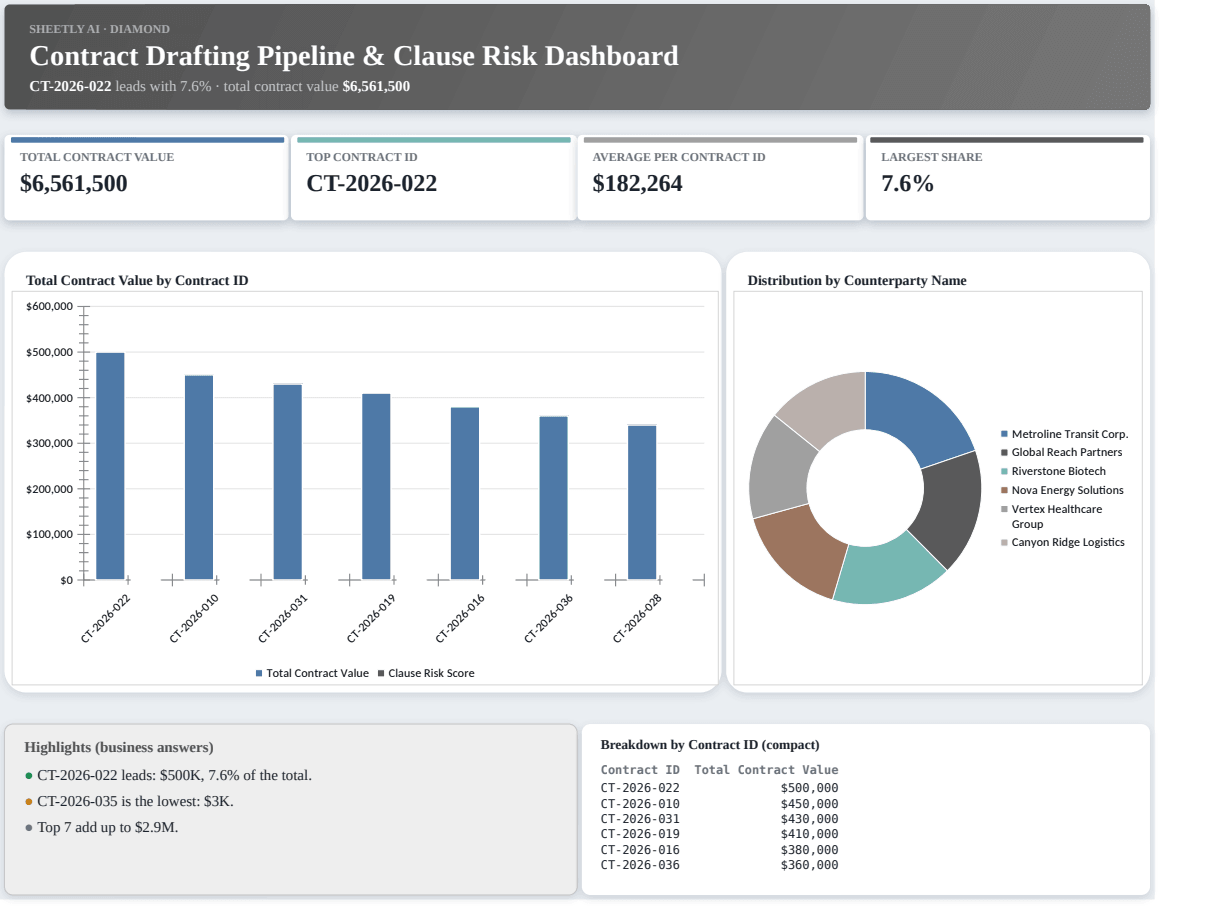Toggle the Nova Energy Solutions legend entry

click(x=1062, y=490)
